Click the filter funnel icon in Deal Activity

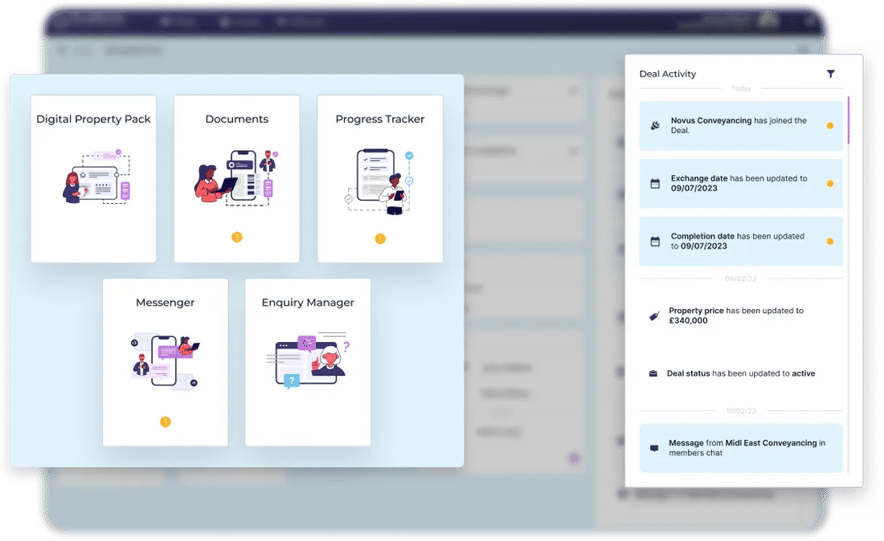tap(830, 74)
